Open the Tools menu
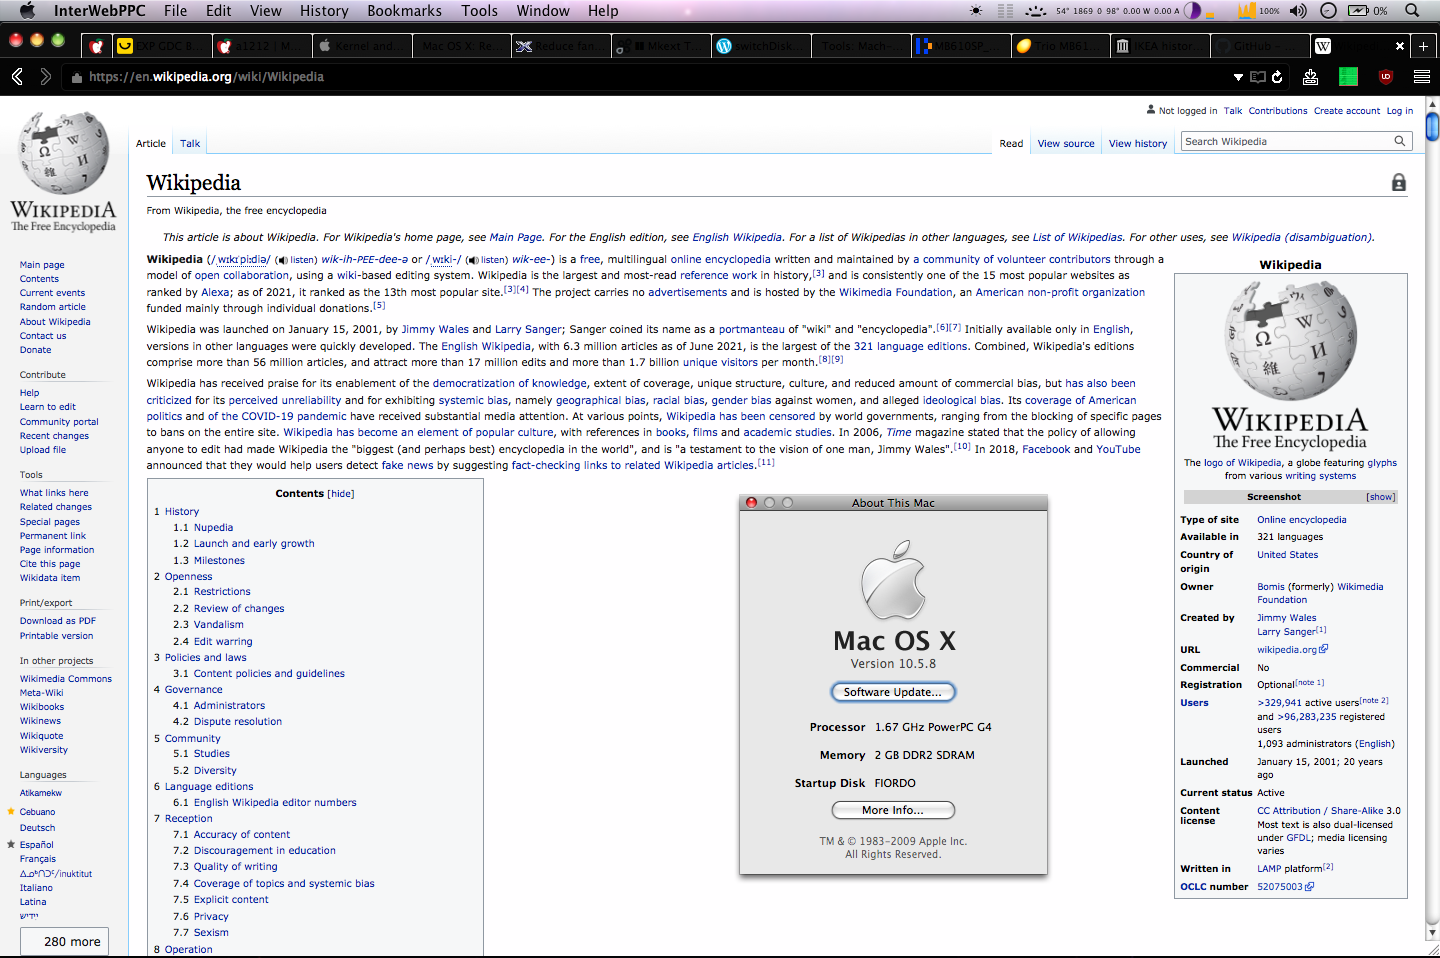The width and height of the screenshot is (1440, 958). (x=479, y=10)
